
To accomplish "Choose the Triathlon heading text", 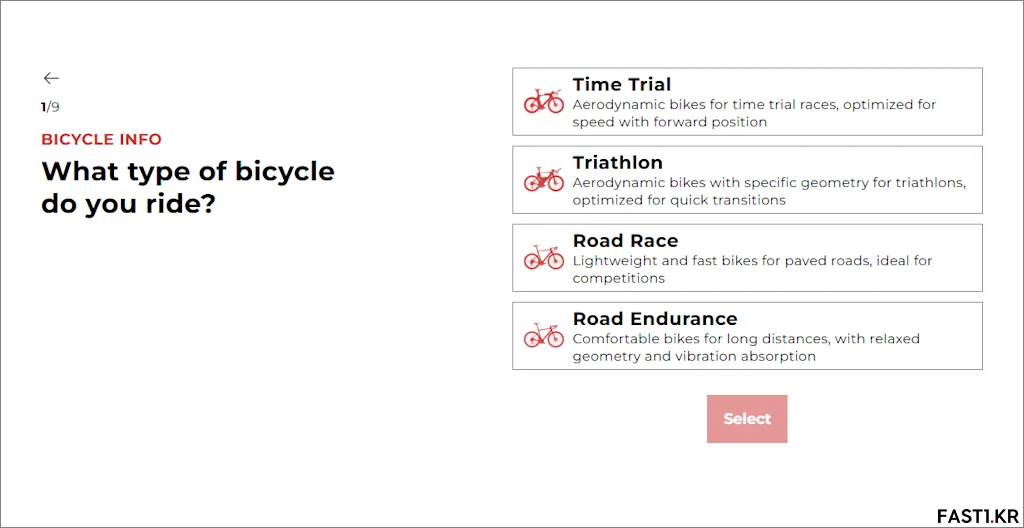I will coord(618,162).
